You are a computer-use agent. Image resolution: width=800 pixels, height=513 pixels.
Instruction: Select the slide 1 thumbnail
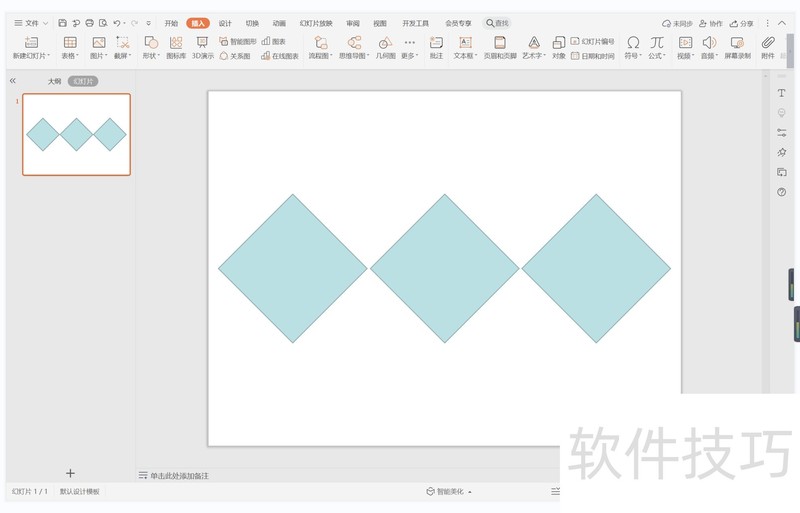tap(76, 135)
